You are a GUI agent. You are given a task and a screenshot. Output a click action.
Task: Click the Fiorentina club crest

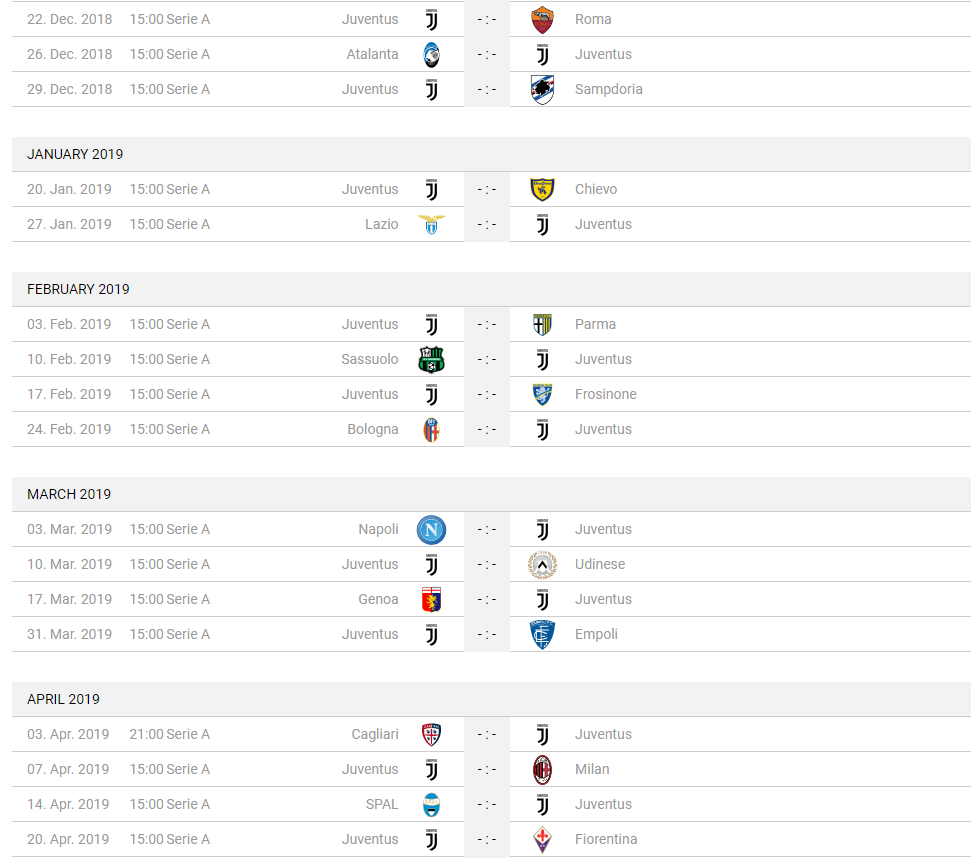[x=542, y=839]
